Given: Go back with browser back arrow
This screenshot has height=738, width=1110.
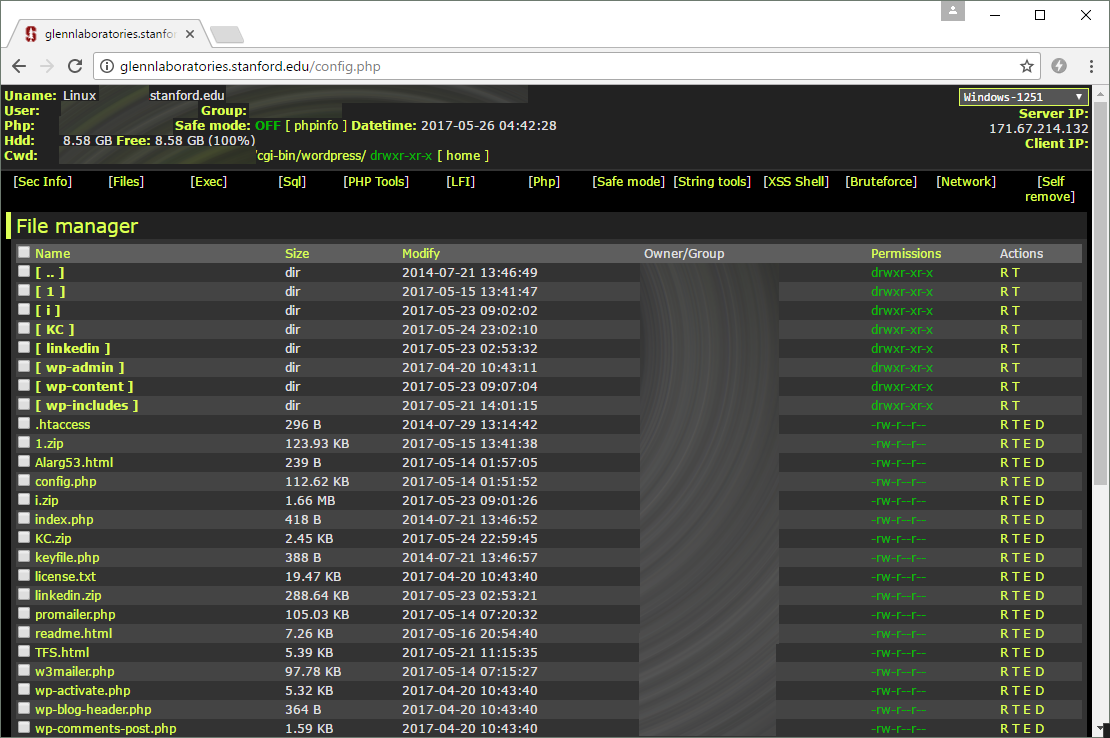Looking at the screenshot, I should 19,66.
